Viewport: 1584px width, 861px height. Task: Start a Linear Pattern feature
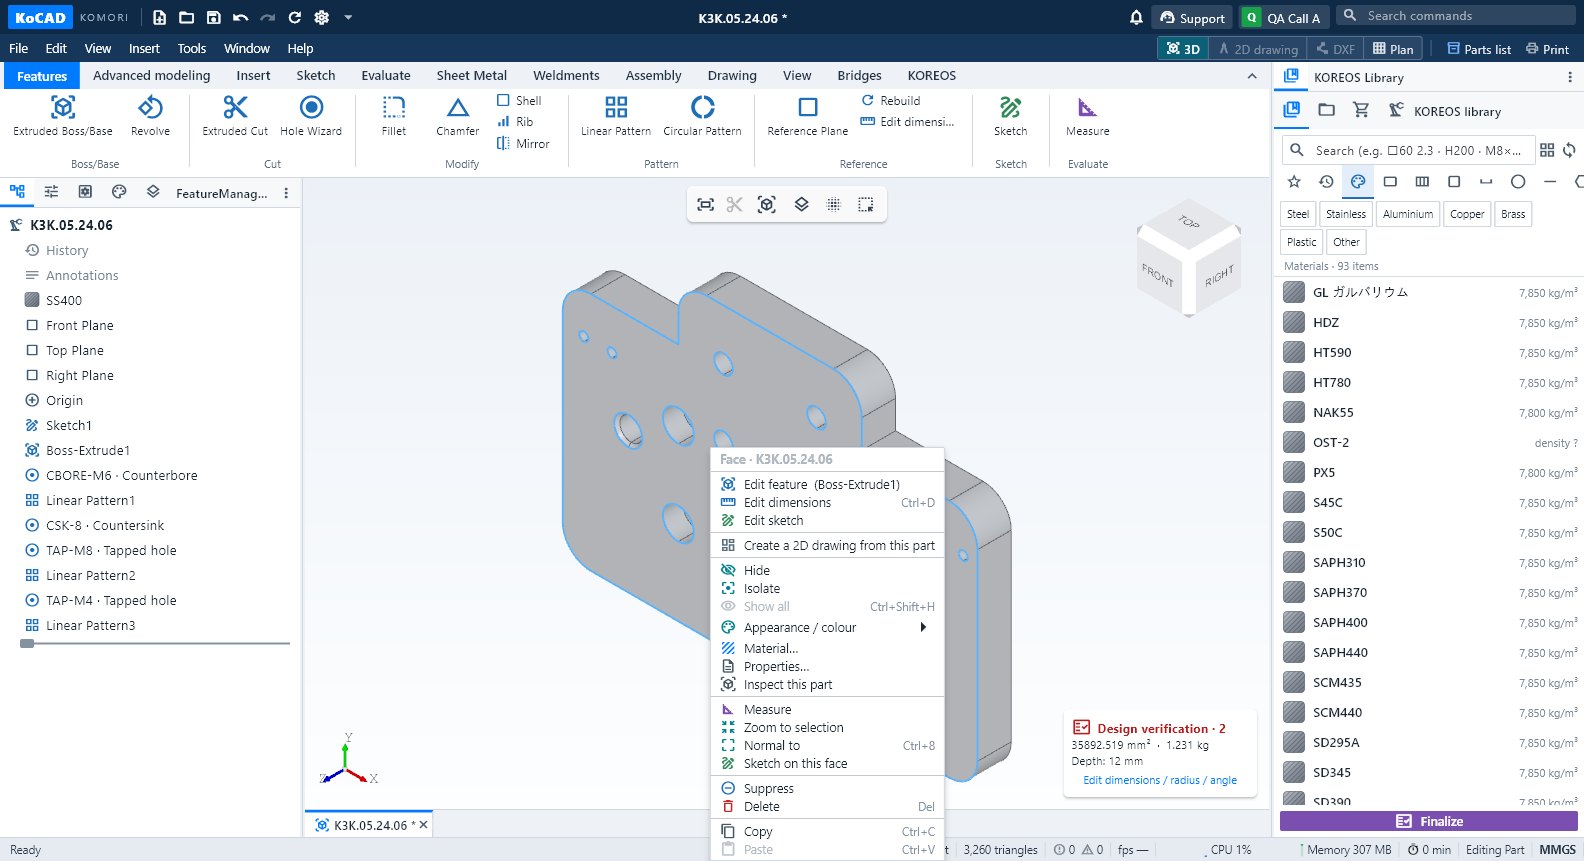[616, 116]
